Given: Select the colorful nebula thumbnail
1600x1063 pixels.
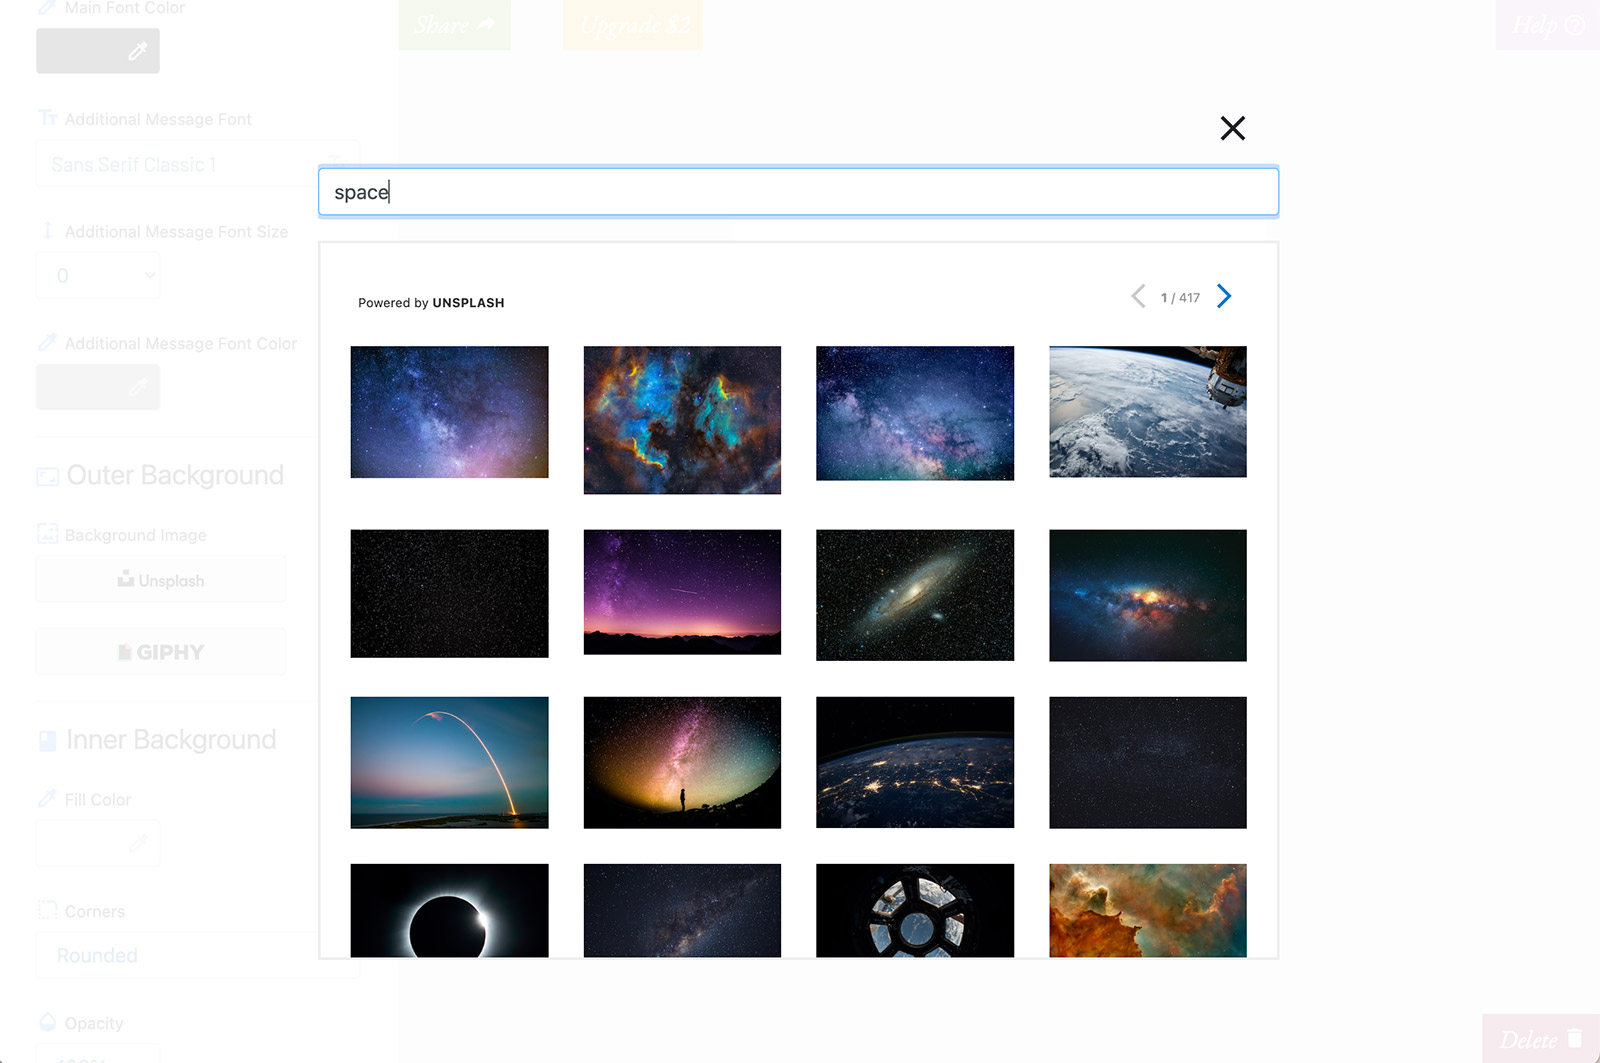Looking at the screenshot, I should (682, 420).
